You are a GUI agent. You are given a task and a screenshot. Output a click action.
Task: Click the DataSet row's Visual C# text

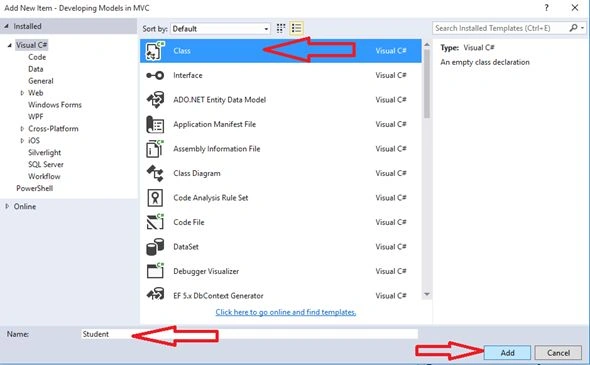[x=391, y=247]
